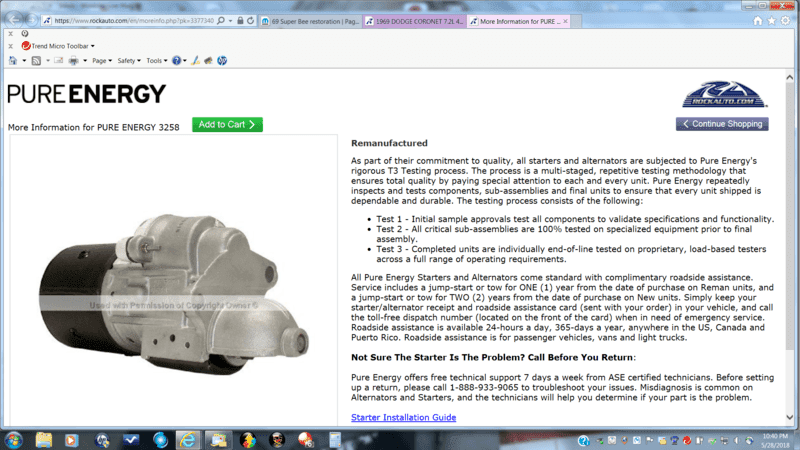The width and height of the screenshot is (800, 450).
Task: Open the Windows Start orb
Action: (x=14, y=440)
